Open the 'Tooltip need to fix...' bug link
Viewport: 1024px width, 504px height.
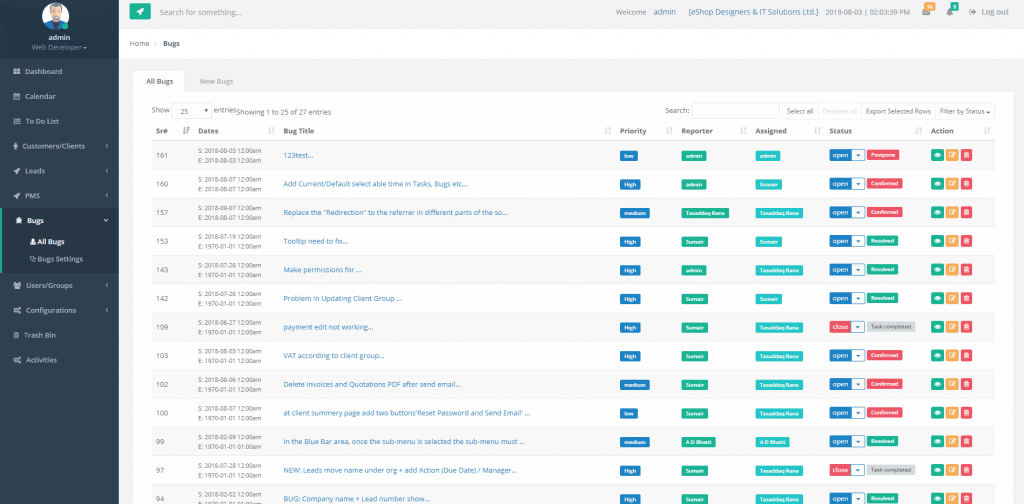pyautogui.click(x=316, y=241)
